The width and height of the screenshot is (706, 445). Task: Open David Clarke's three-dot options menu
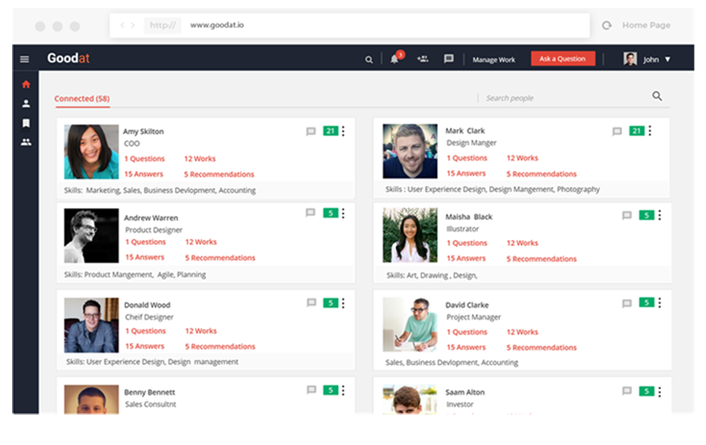pyautogui.click(x=660, y=303)
